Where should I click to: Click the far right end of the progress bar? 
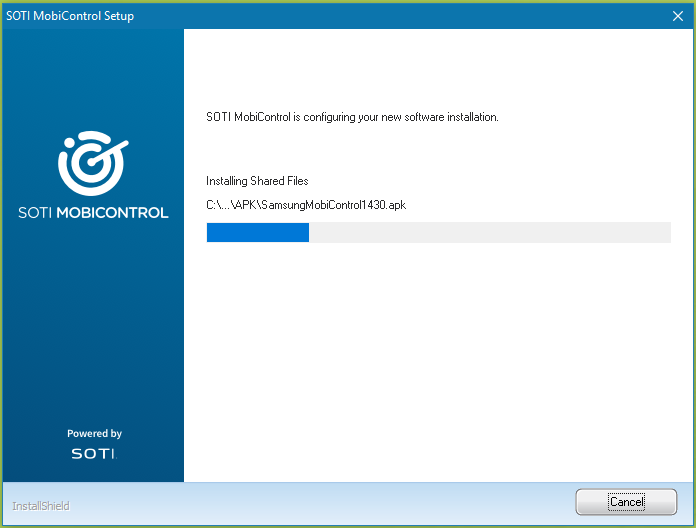point(666,233)
